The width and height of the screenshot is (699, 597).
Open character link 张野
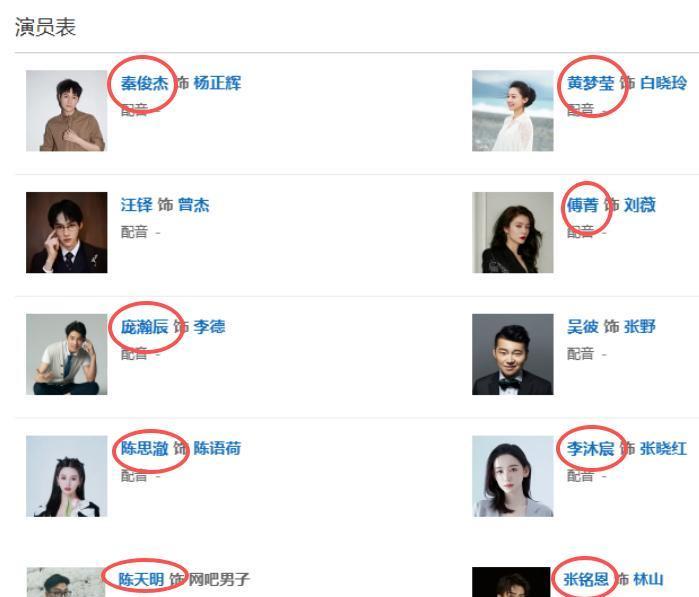coord(640,327)
